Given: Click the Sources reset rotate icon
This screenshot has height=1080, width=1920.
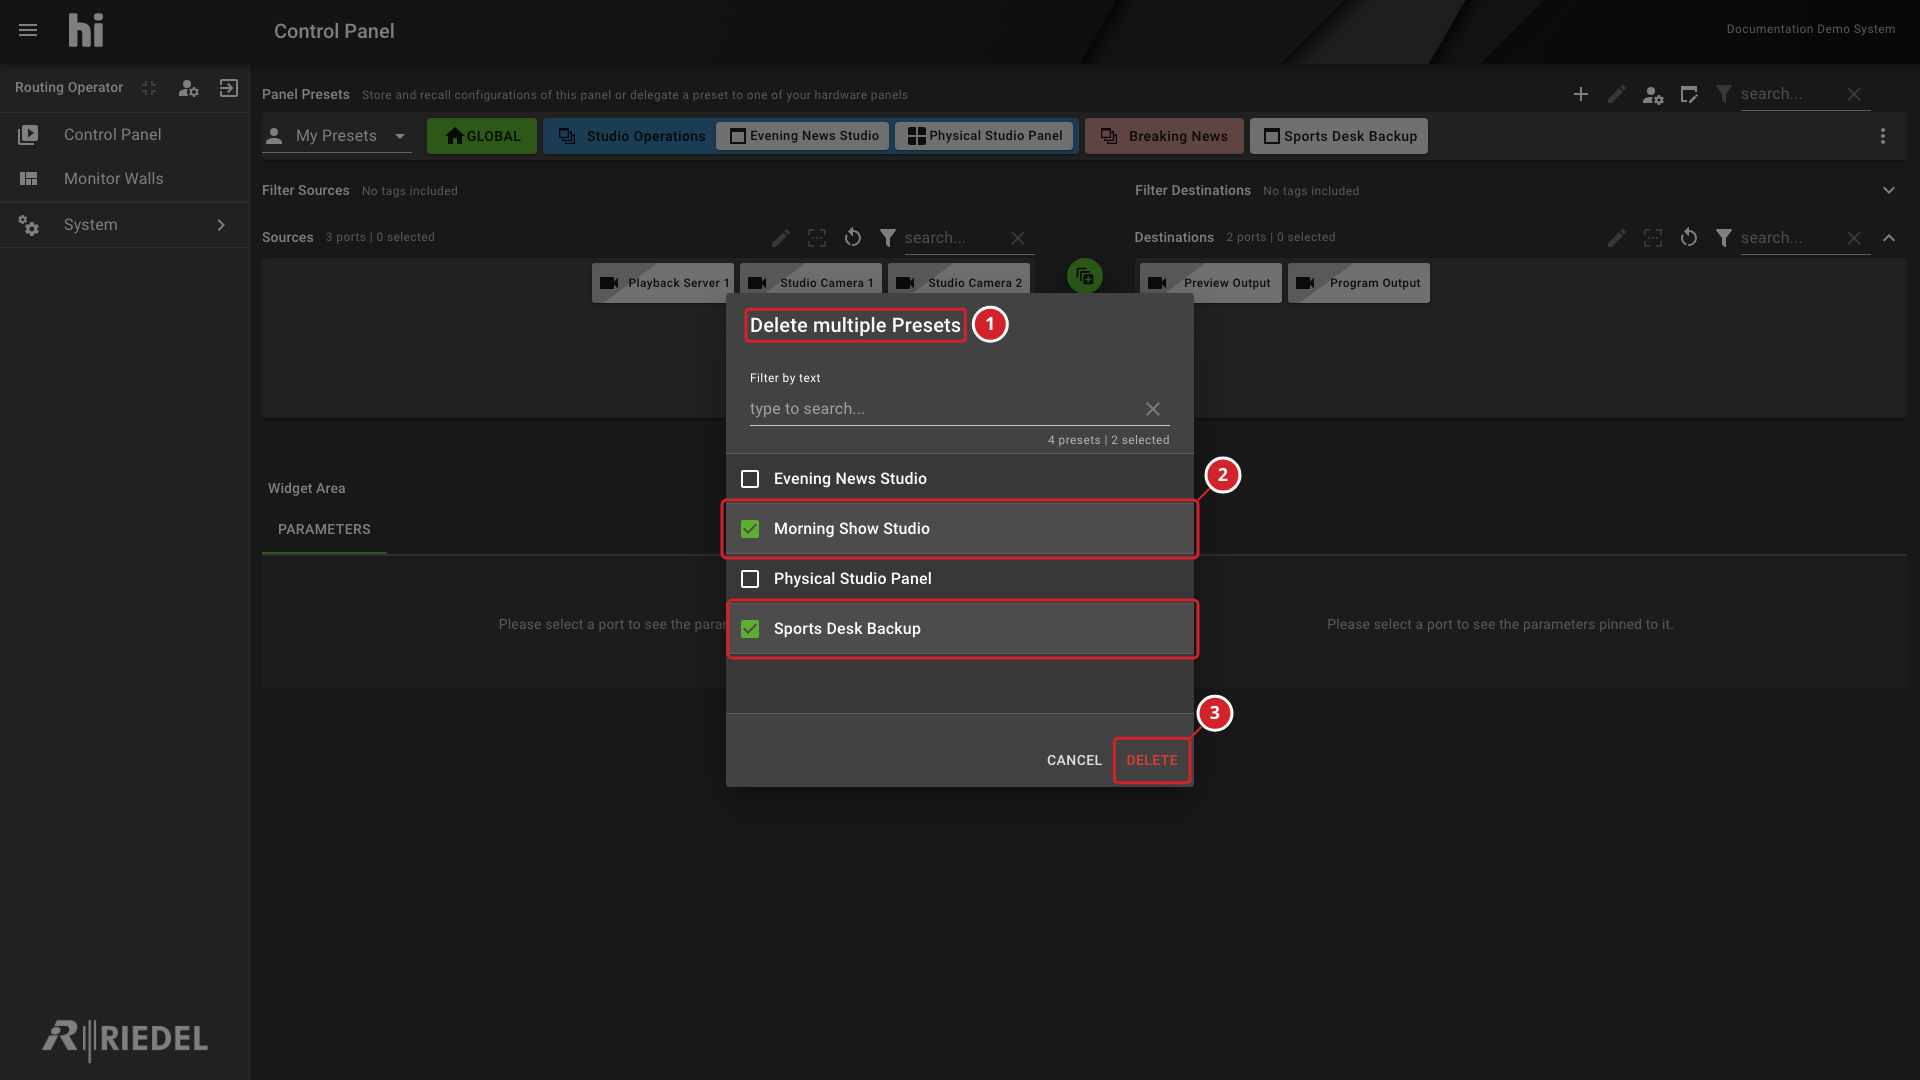Looking at the screenshot, I should (853, 238).
